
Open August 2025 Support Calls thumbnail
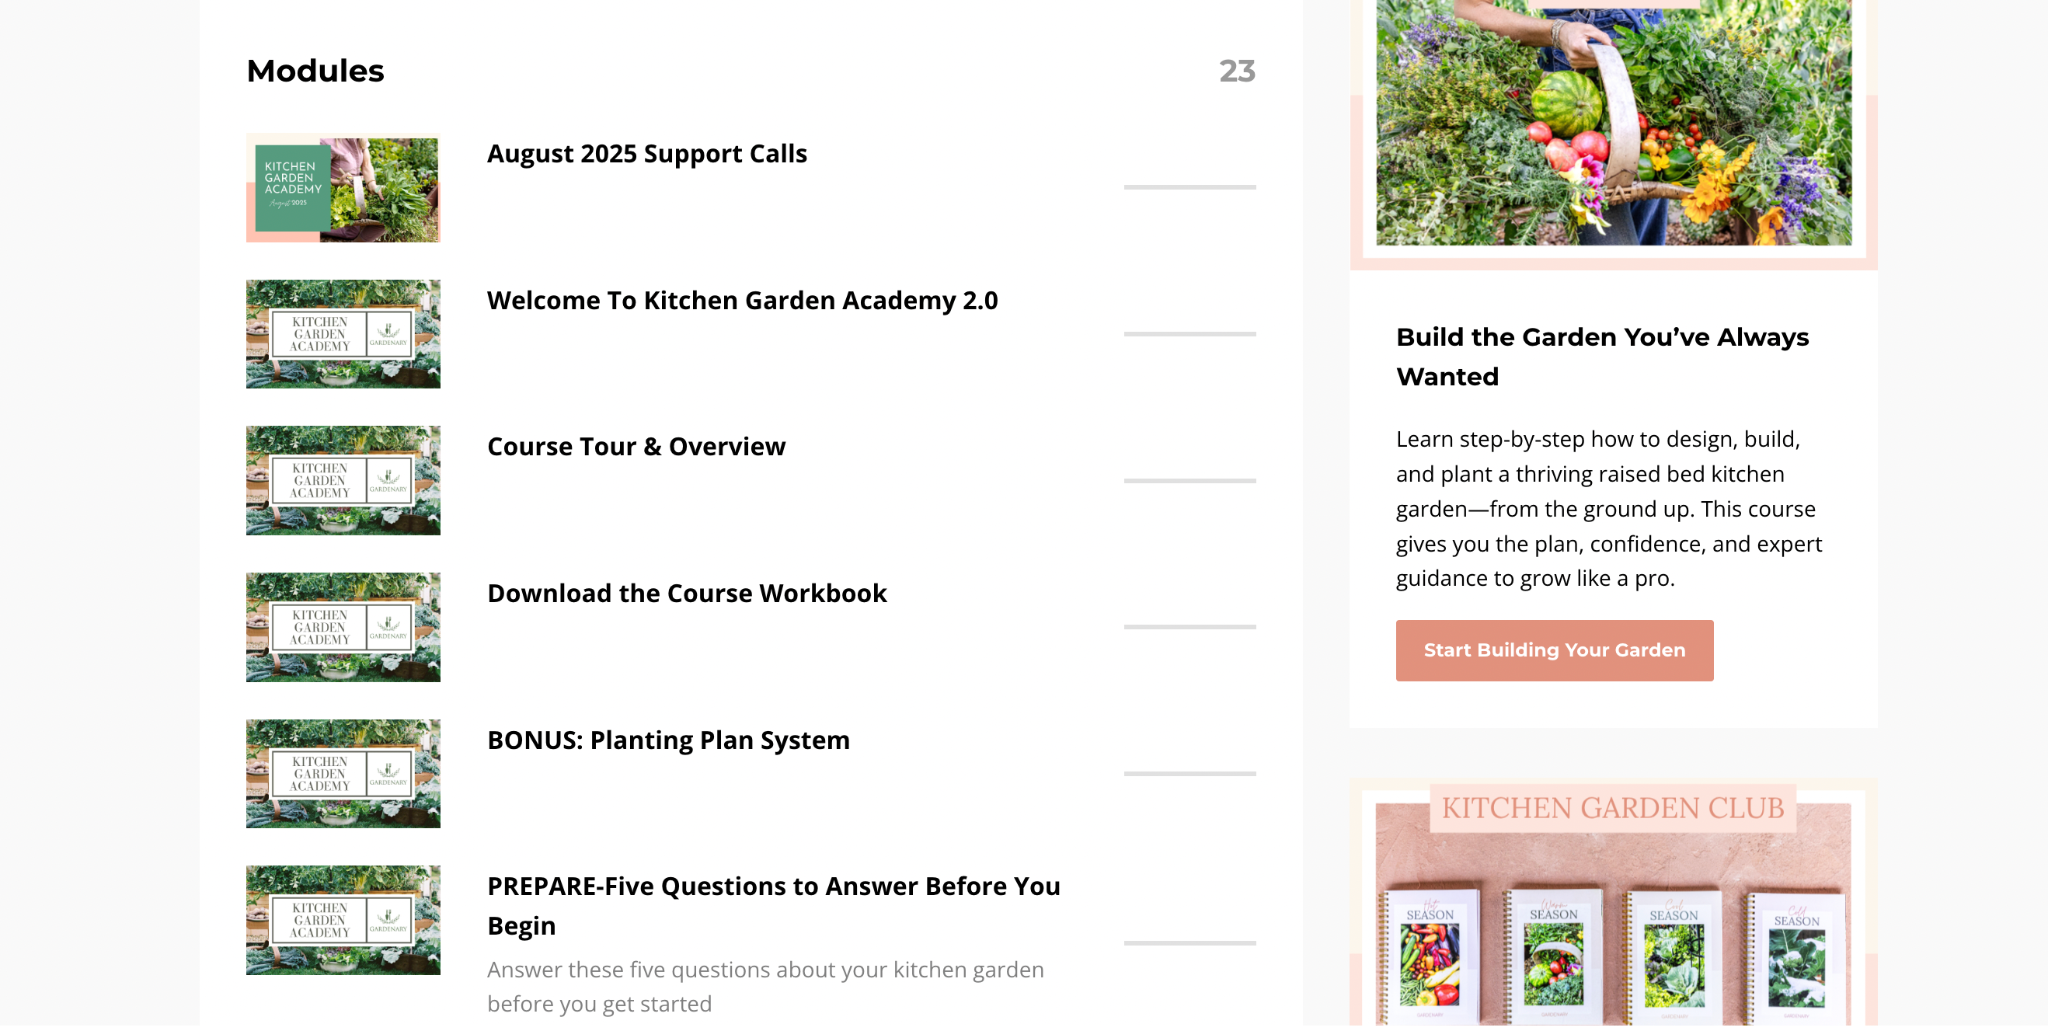pyautogui.click(x=343, y=188)
